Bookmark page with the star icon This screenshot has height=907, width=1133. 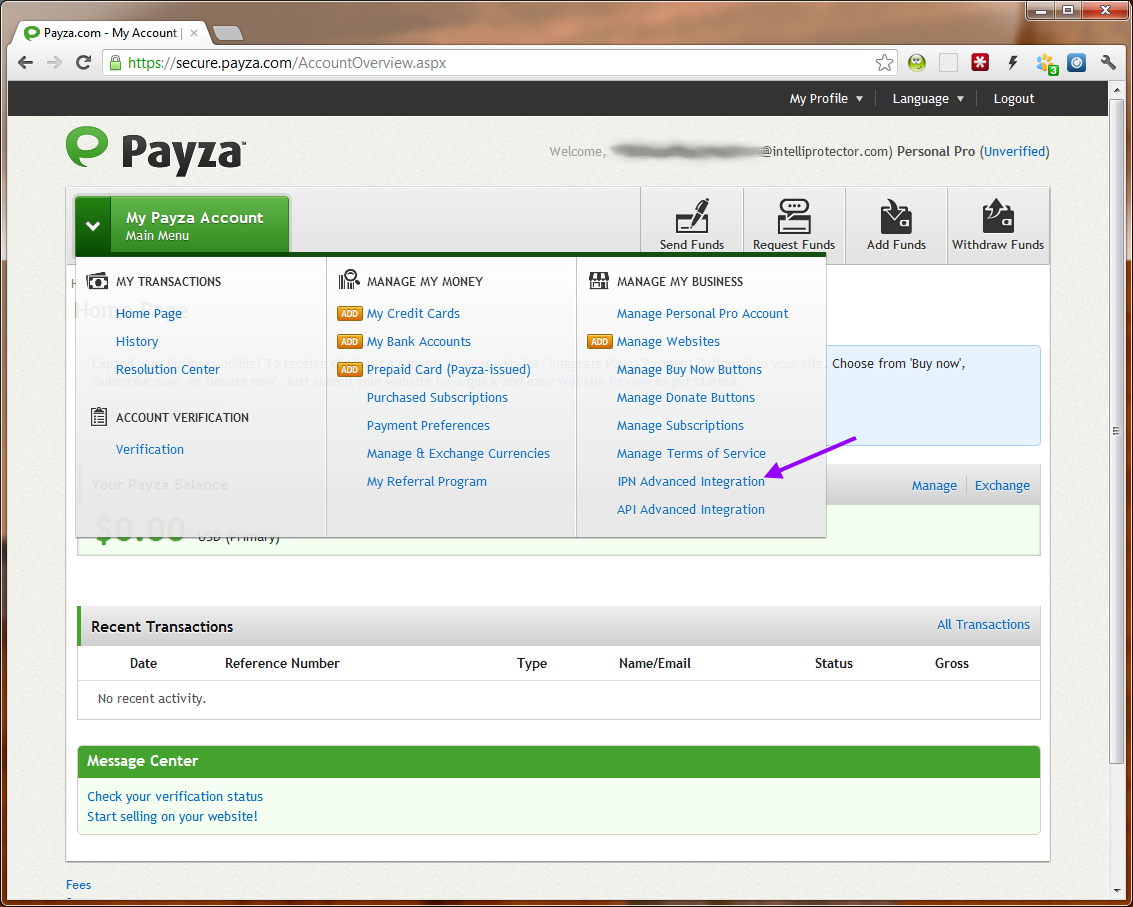tap(884, 63)
